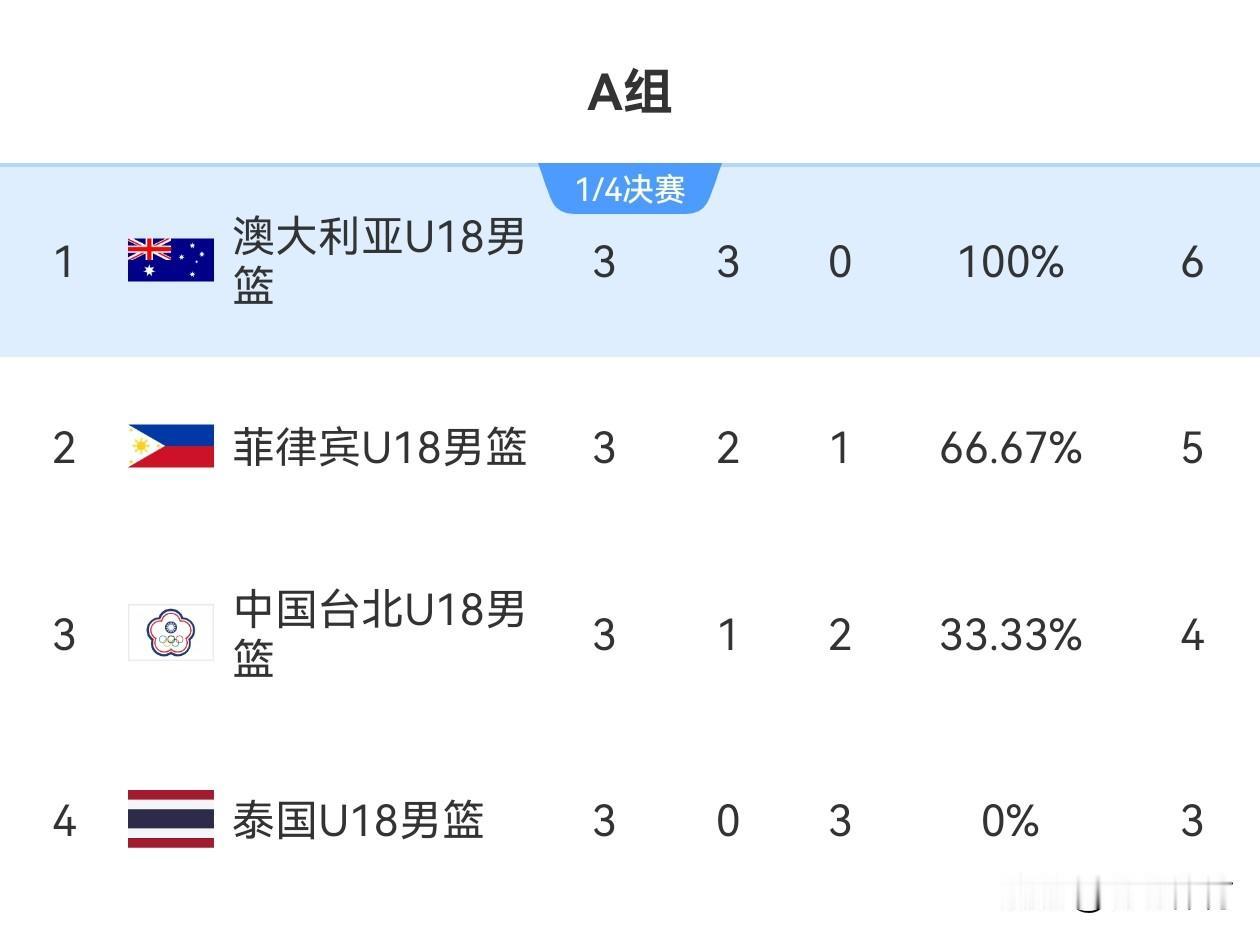
Task: Open the A组 group heading
Action: [629, 93]
